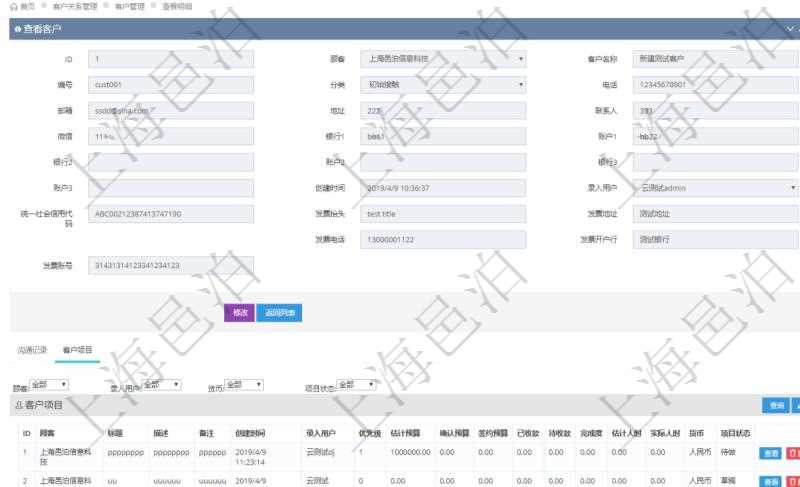This screenshot has height=487, width=800.
Task: Click the 发票地址 field
Action: tap(715, 214)
